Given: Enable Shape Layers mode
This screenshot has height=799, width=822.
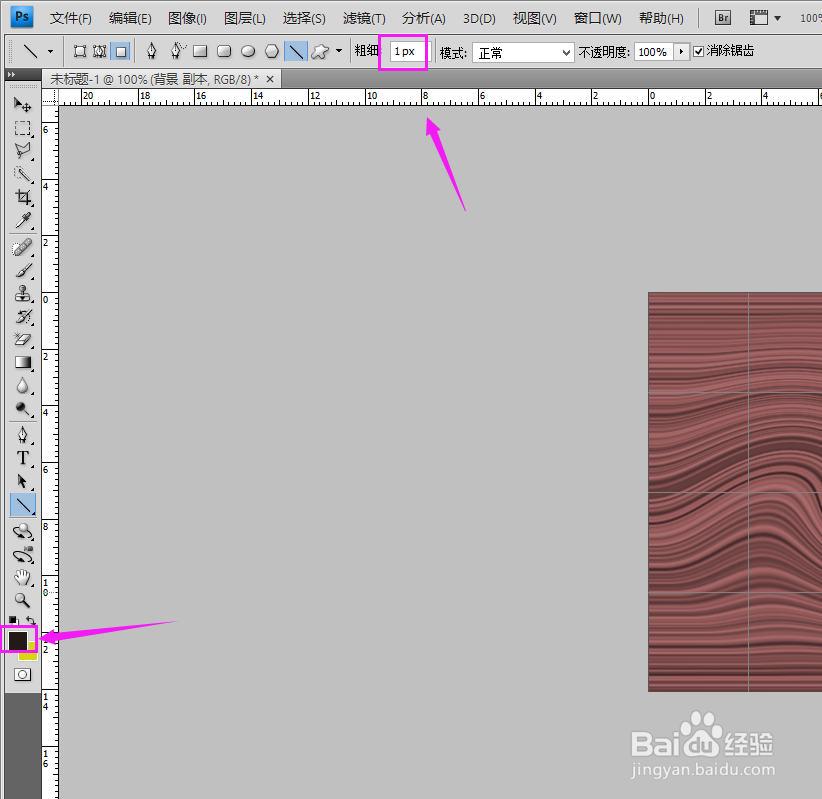Looking at the screenshot, I should pos(80,51).
